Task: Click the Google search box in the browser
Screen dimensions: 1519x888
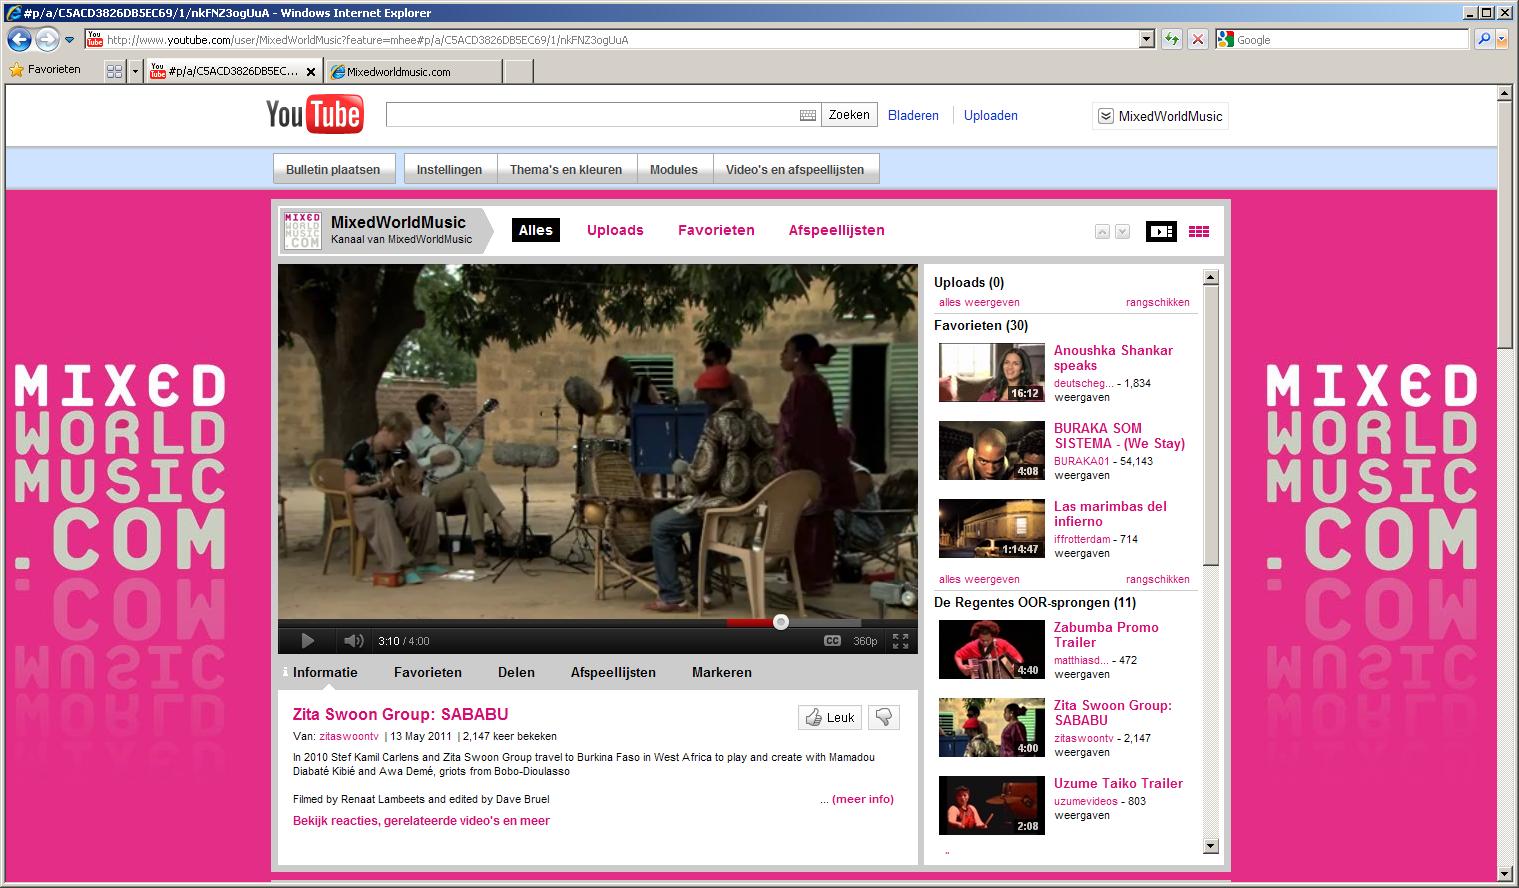Action: click(1343, 40)
